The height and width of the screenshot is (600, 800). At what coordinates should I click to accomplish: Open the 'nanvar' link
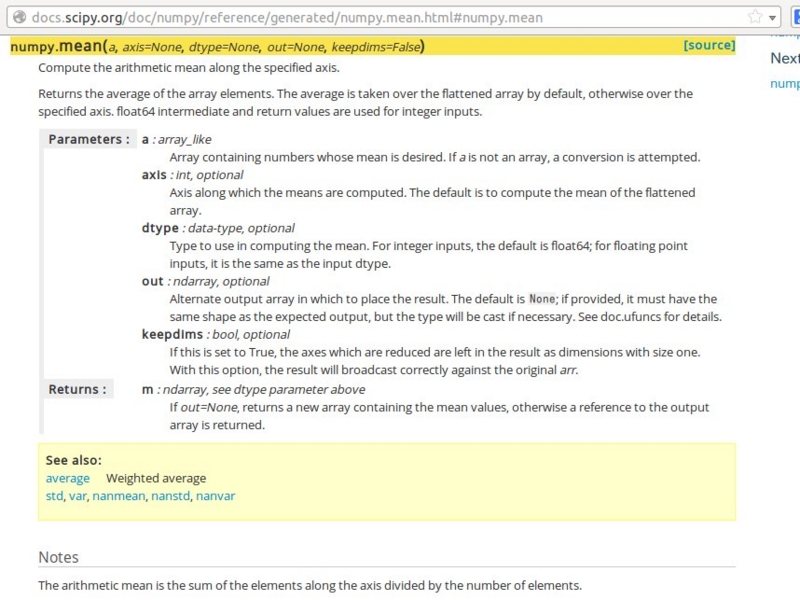click(x=215, y=496)
